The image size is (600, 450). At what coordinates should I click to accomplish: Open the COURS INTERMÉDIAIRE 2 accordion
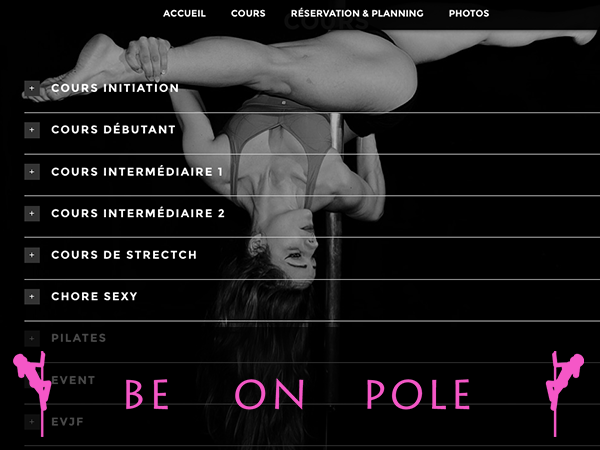138,213
